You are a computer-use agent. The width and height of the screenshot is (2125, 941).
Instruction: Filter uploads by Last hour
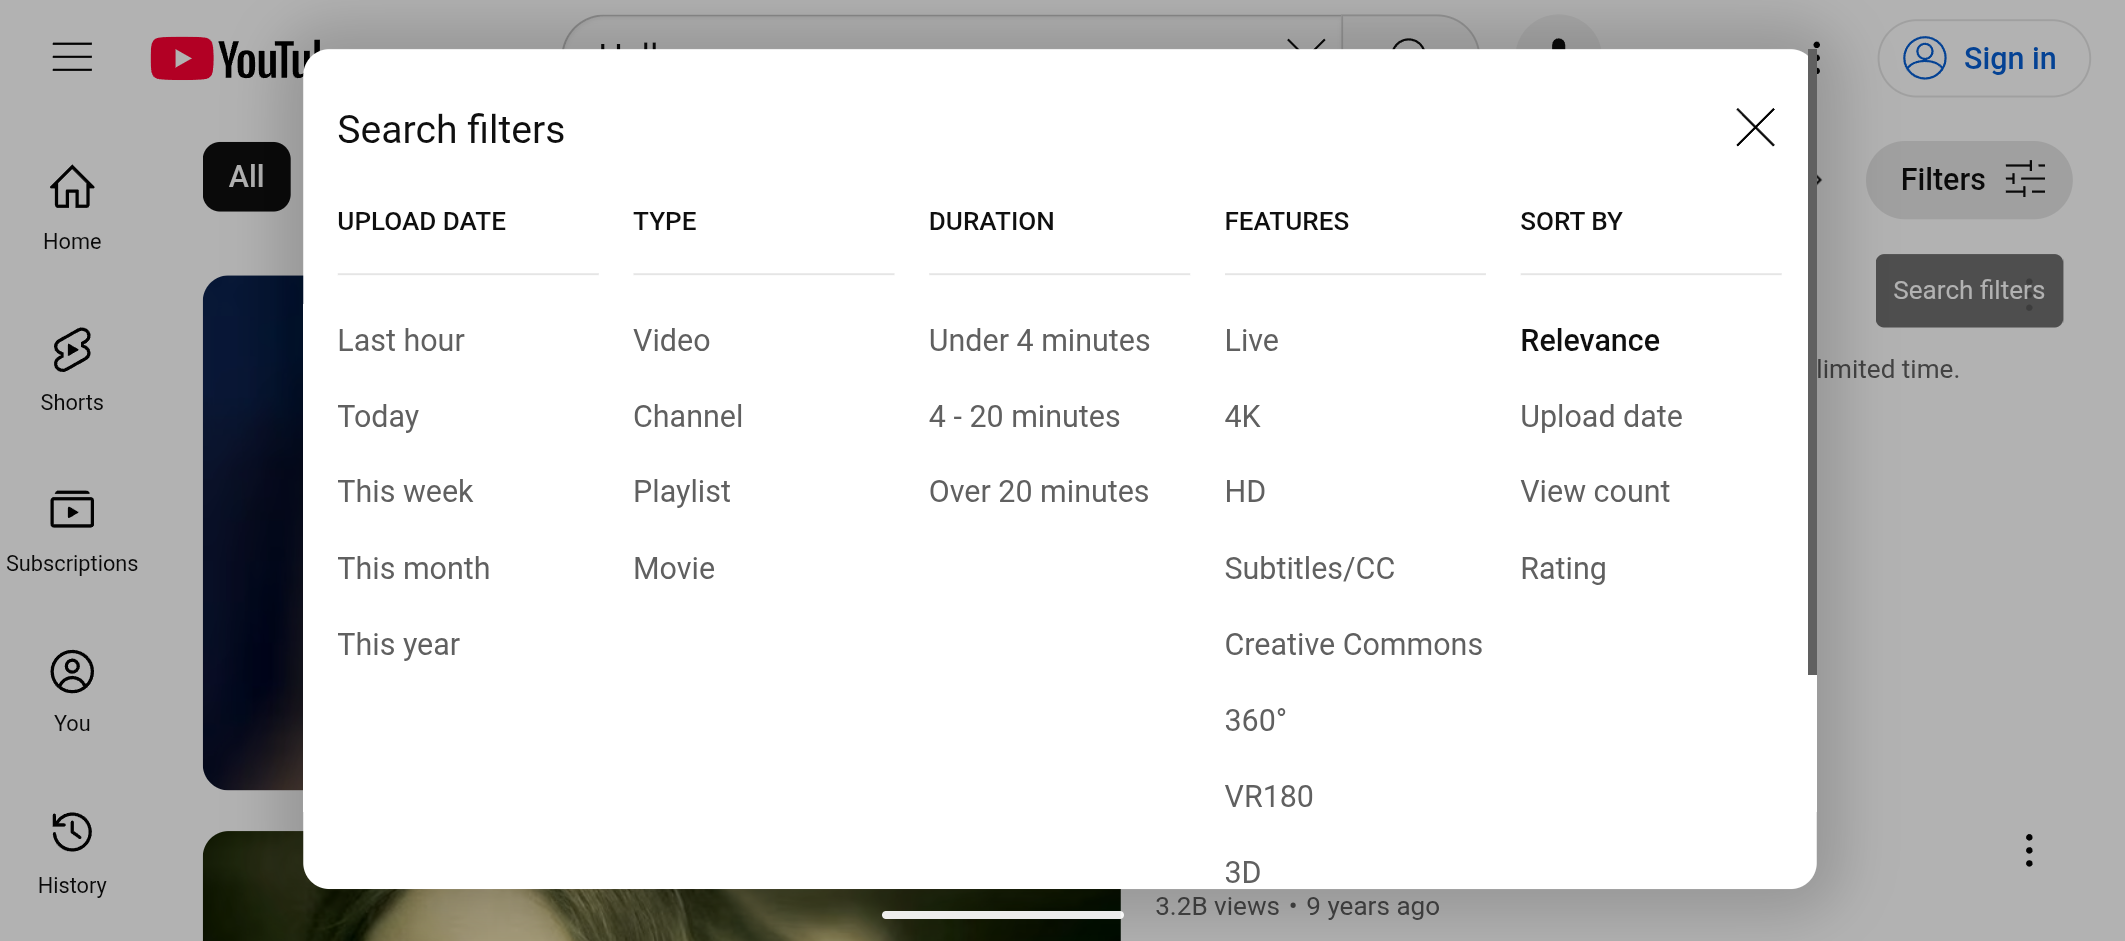click(401, 341)
